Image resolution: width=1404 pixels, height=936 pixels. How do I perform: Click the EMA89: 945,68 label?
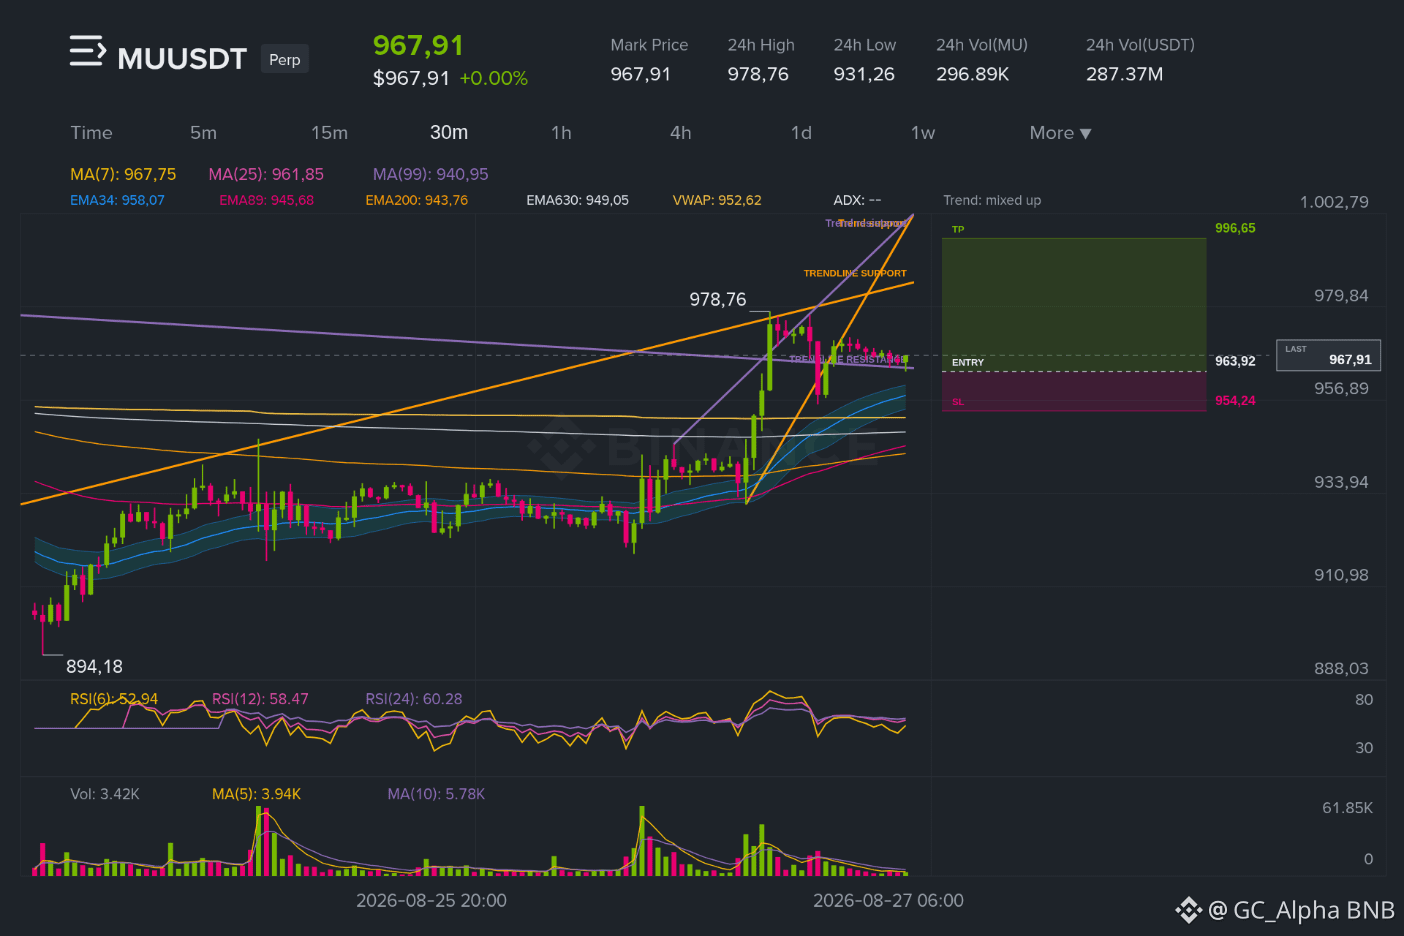[x=266, y=200]
